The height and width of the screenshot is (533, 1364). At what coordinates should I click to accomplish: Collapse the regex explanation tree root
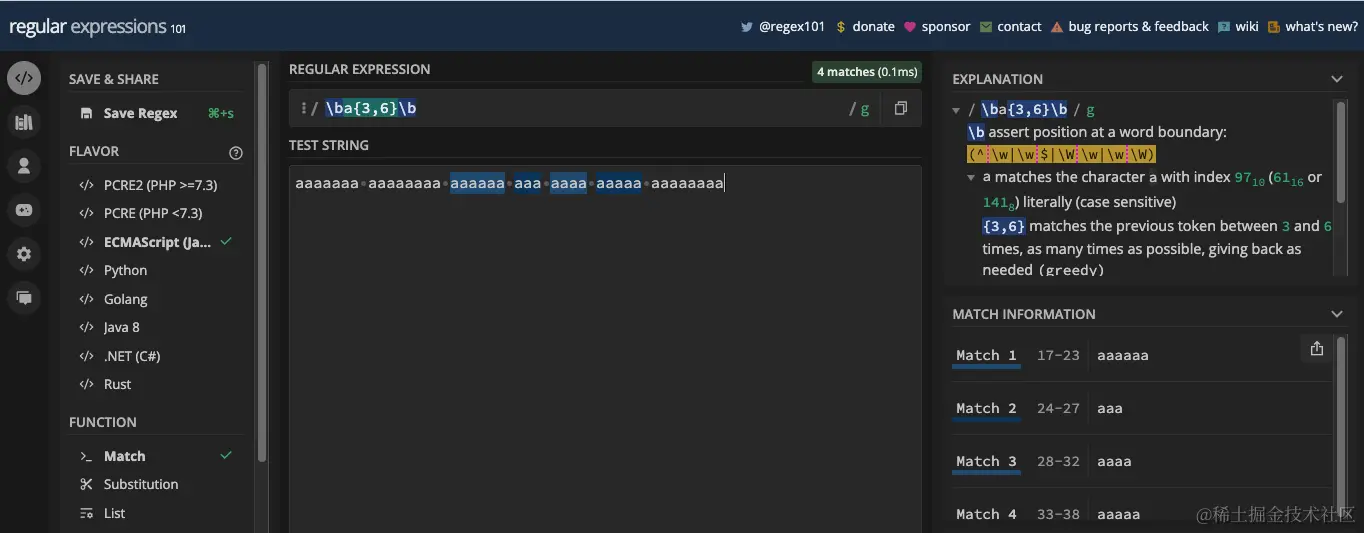pyautogui.click(x=957, y=110)
